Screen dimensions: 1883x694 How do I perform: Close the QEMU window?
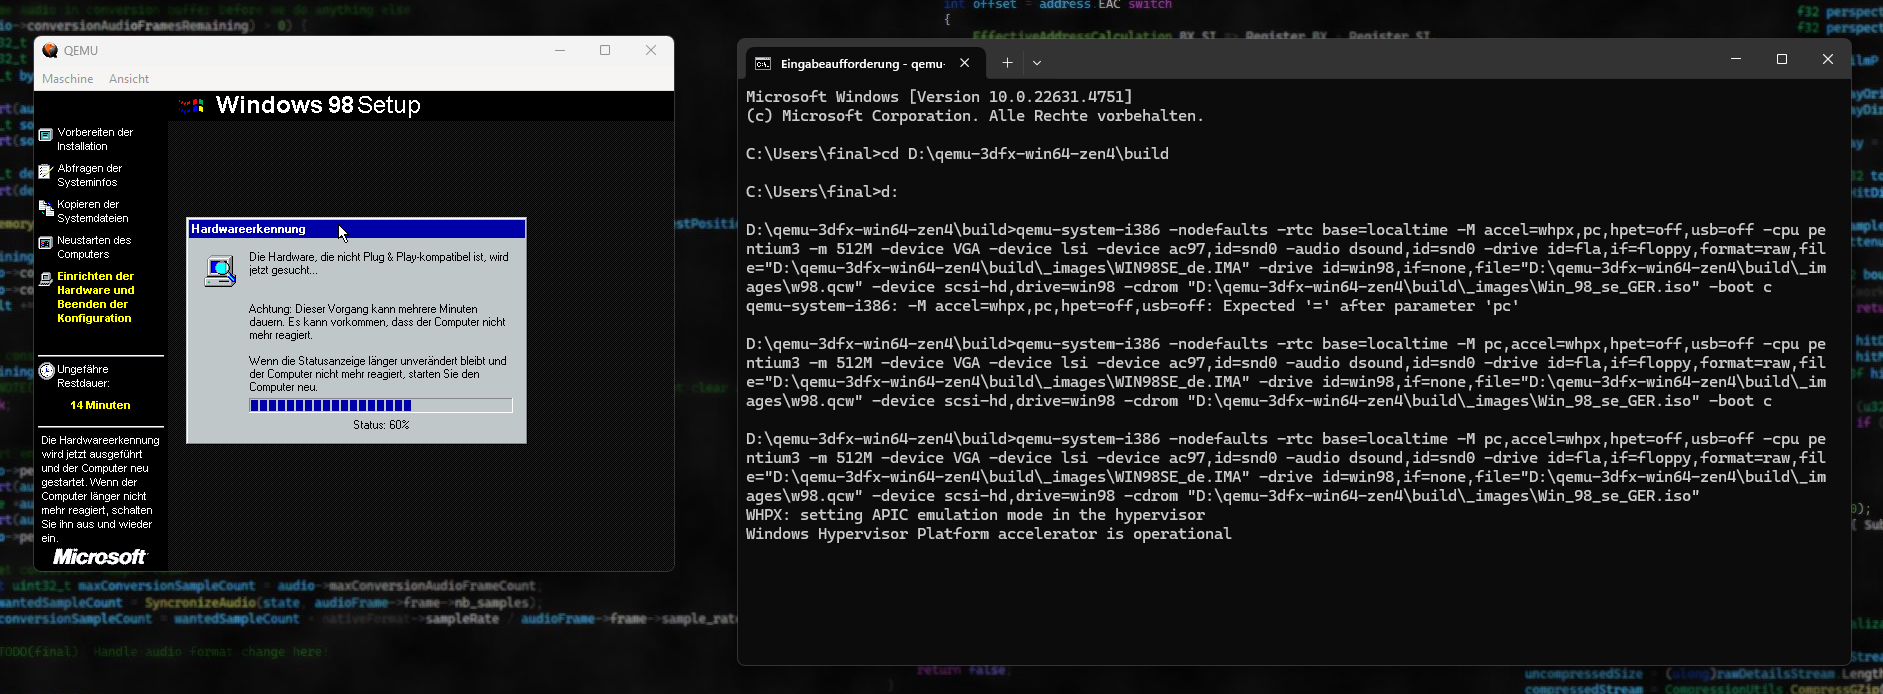[x=651, y=50]
